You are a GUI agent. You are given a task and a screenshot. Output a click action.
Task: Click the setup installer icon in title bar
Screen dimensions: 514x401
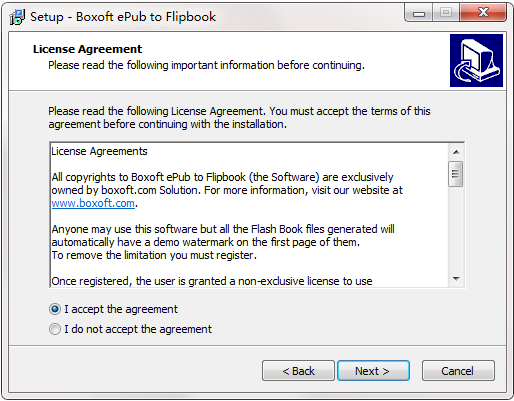click(x=17, y=17)
